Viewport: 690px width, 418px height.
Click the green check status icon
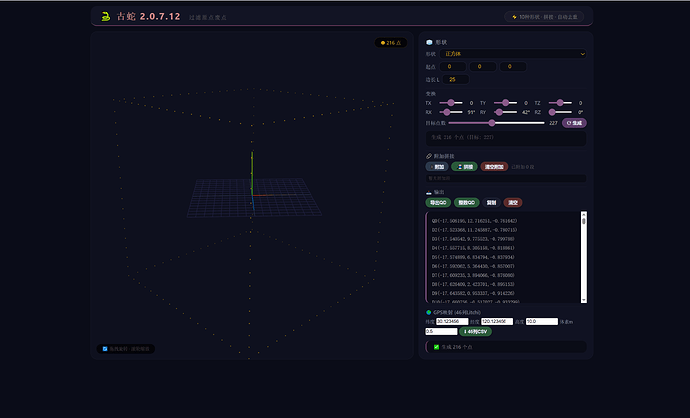436,347
